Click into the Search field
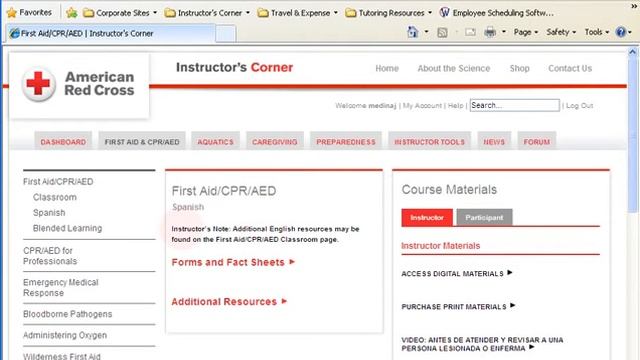Viewport: 640px width, 360px height. 514,105
